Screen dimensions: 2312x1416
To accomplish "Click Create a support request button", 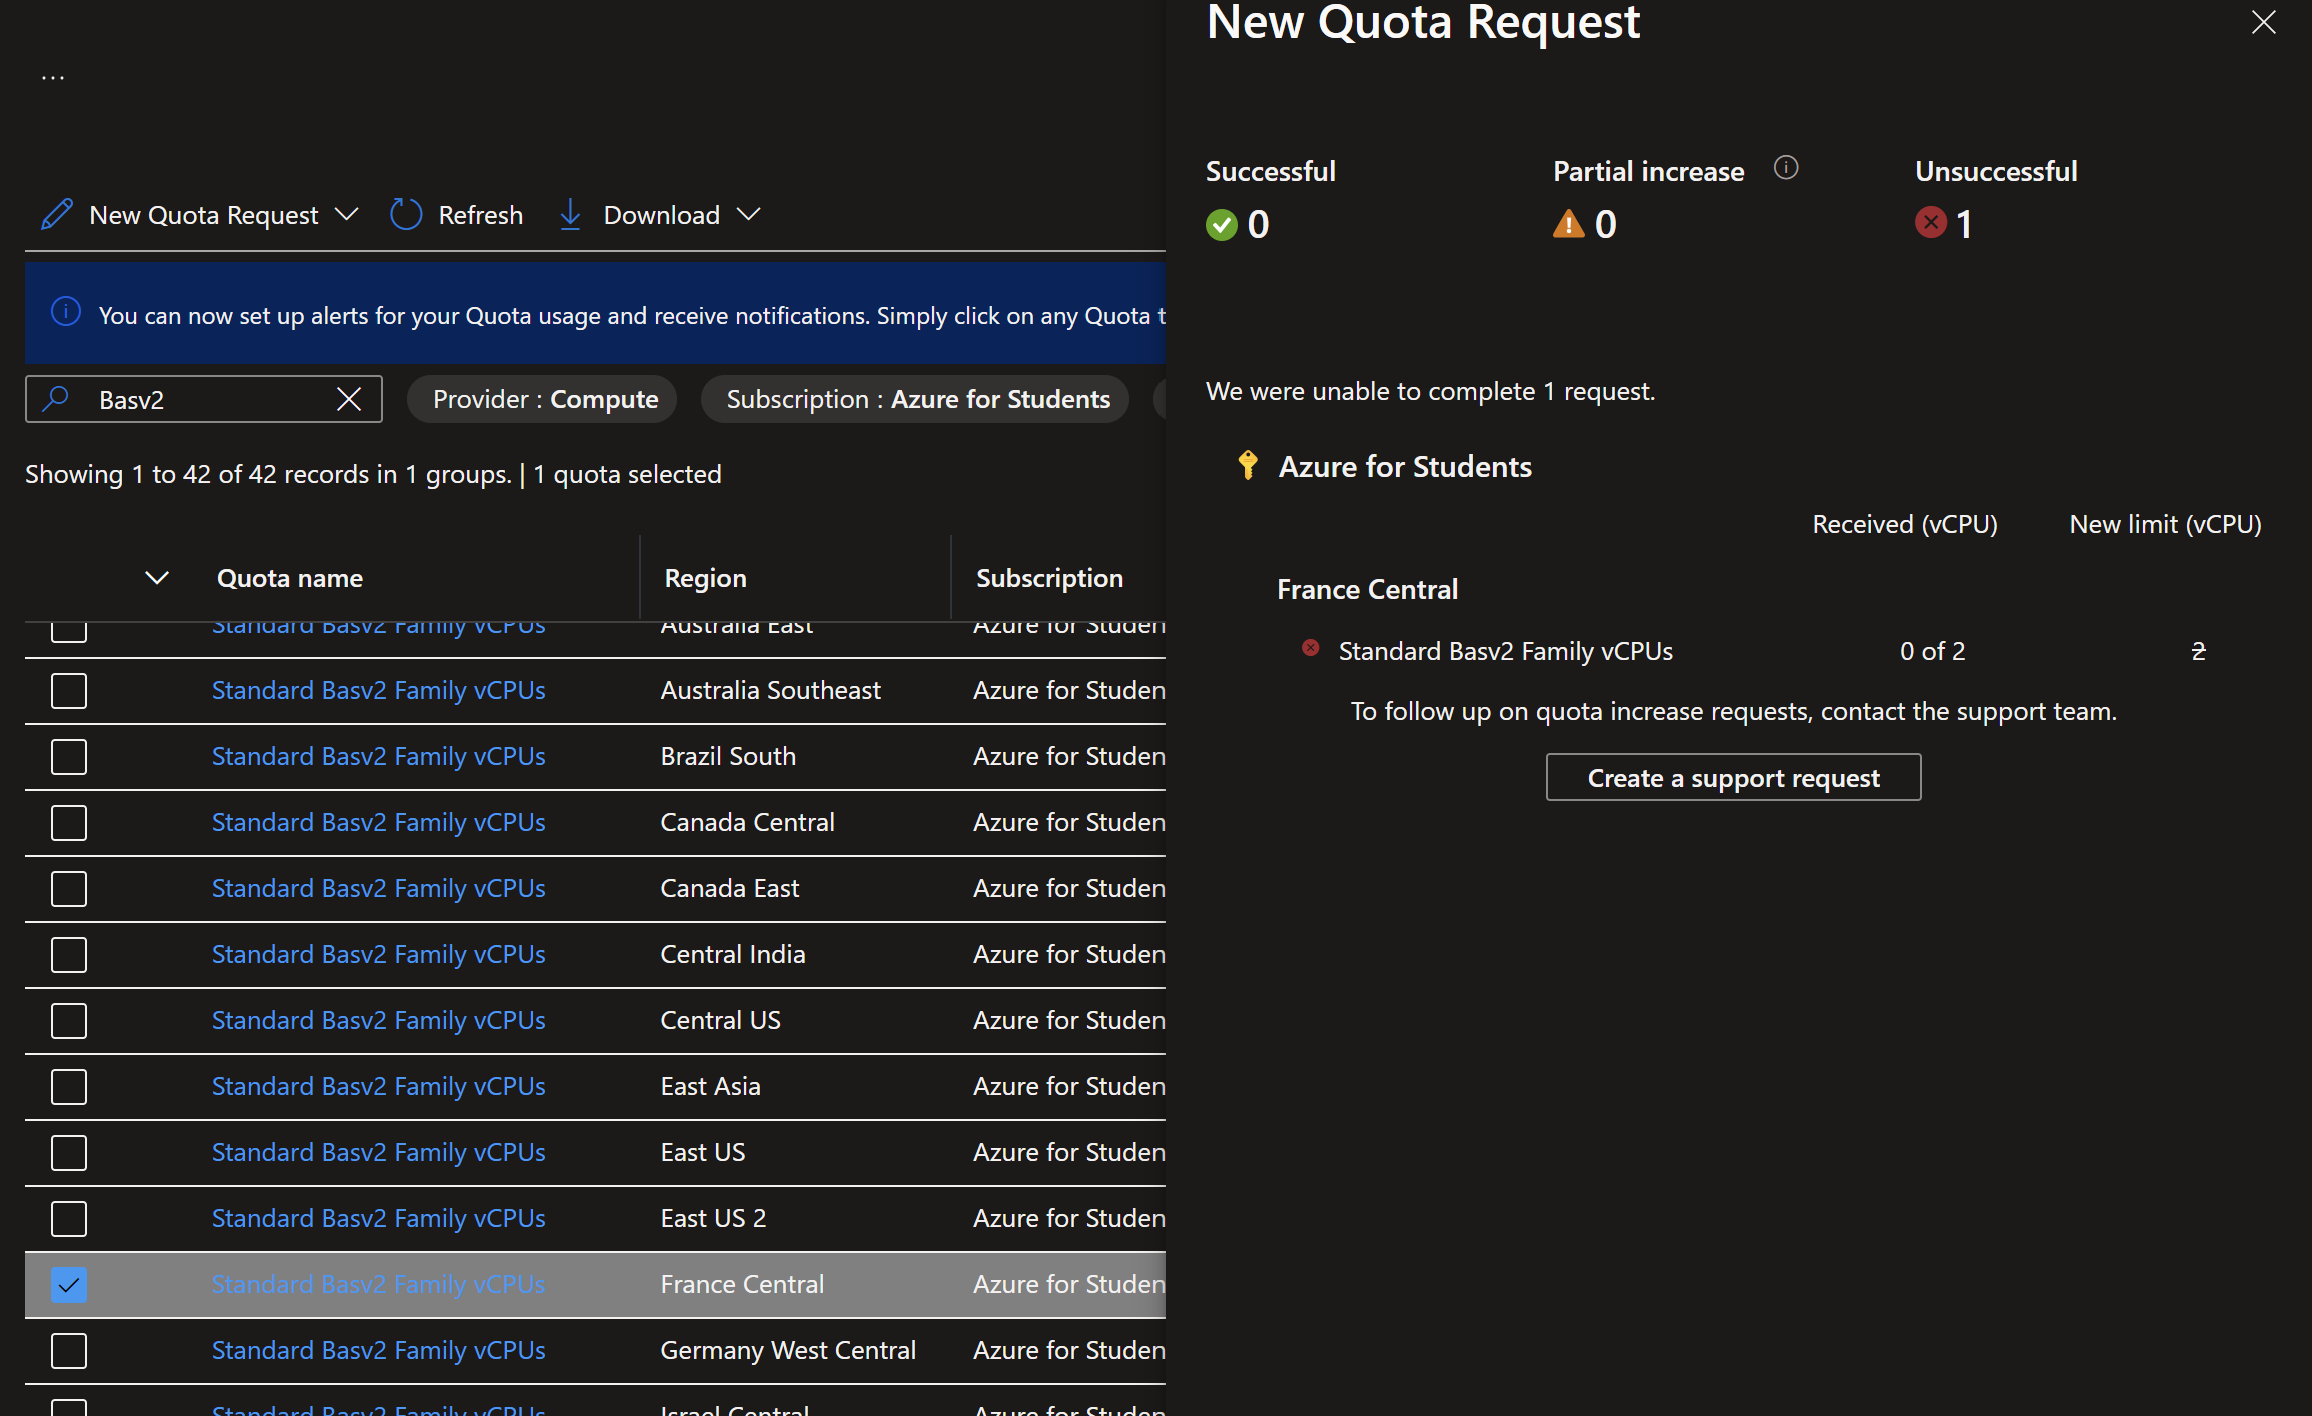I will (1733, 777).
